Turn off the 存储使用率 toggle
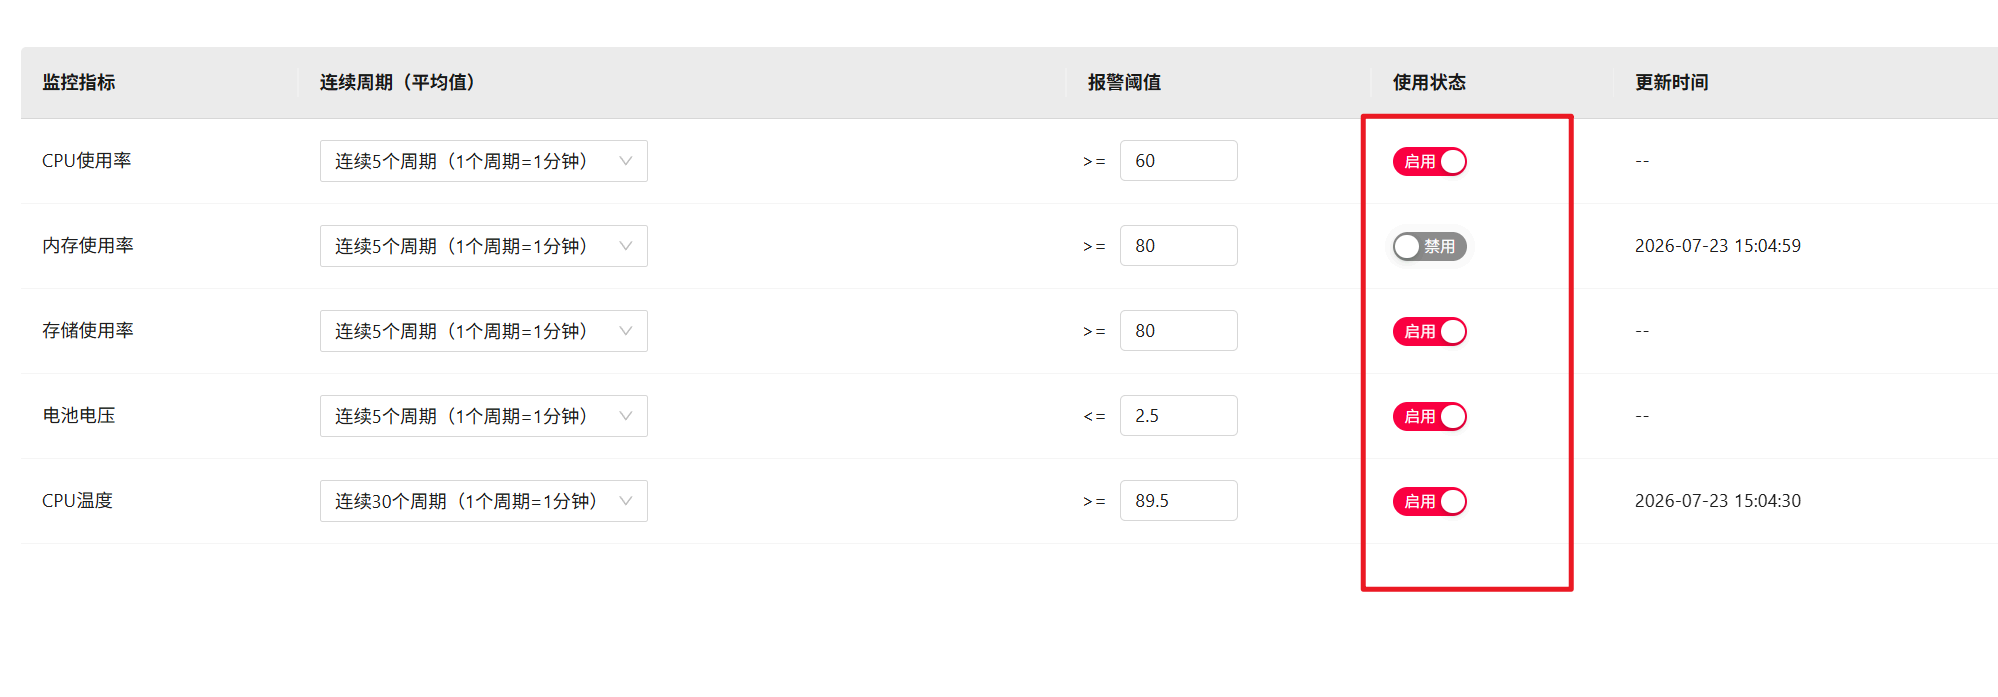Screen dimensions: 1998x697 [1429, 331]
